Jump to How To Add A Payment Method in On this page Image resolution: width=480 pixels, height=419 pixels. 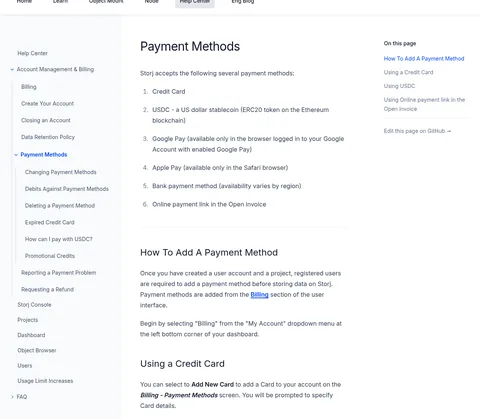[424, 59]
